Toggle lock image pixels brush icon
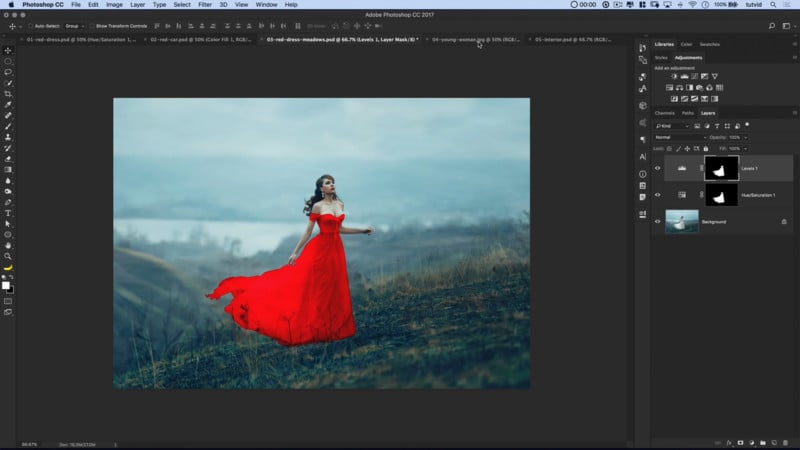The height and width of the screenshot is (450, 800). (678, 148)
